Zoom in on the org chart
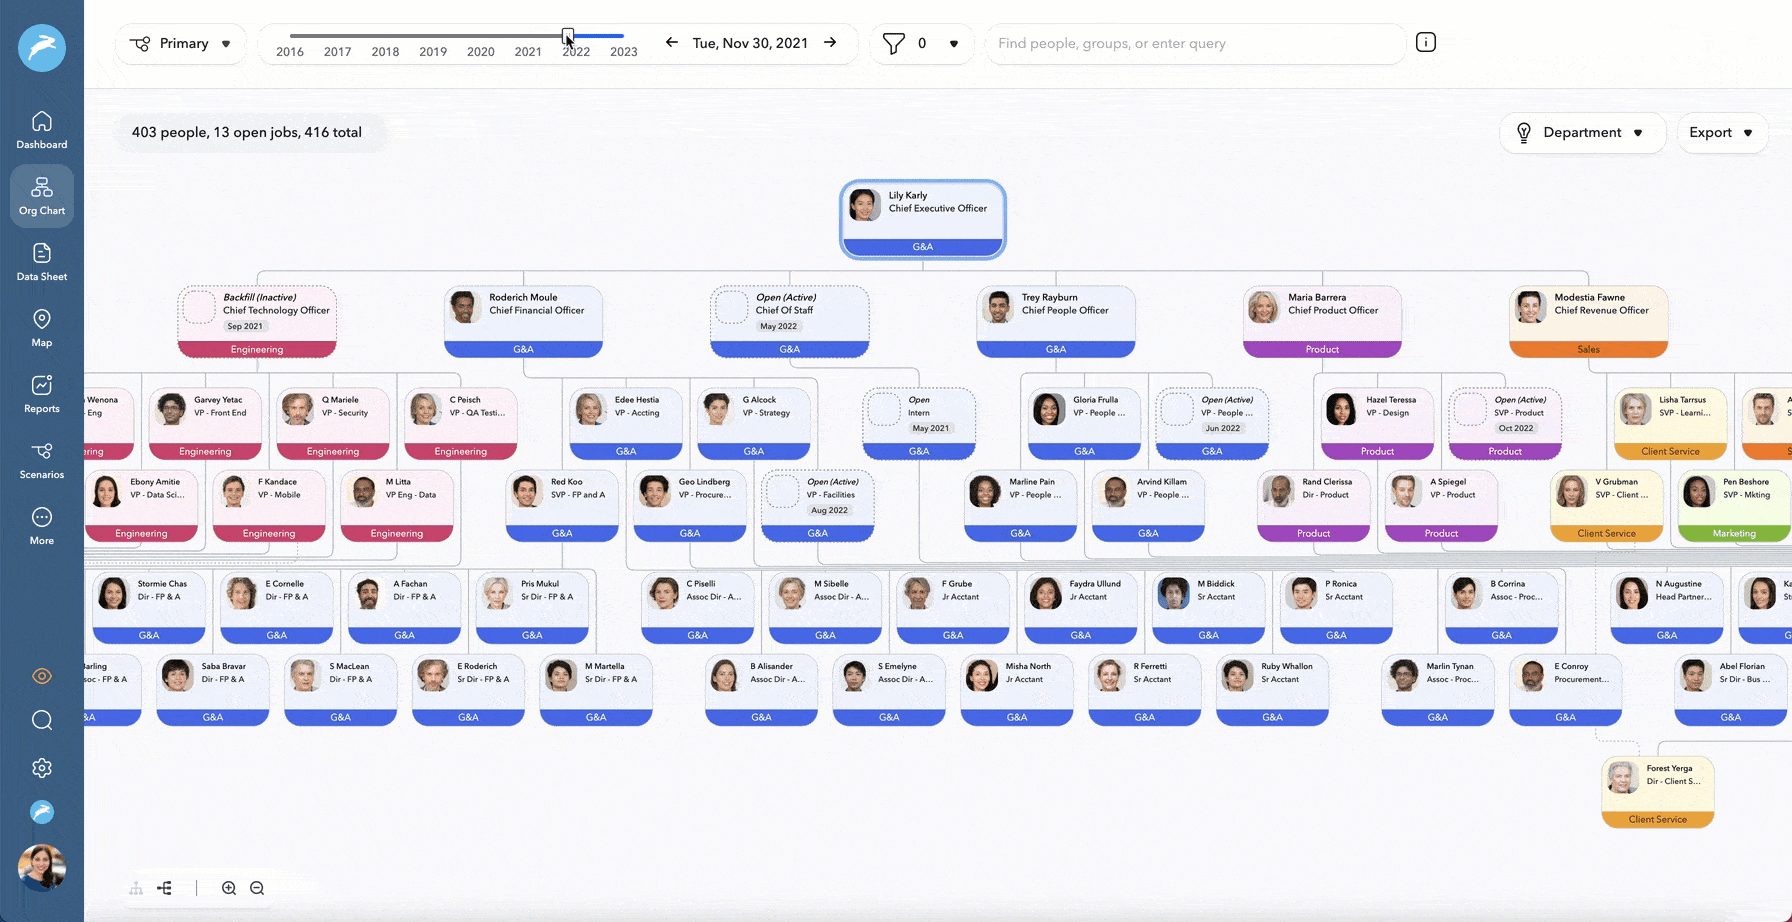 click(x=228, y=887)
